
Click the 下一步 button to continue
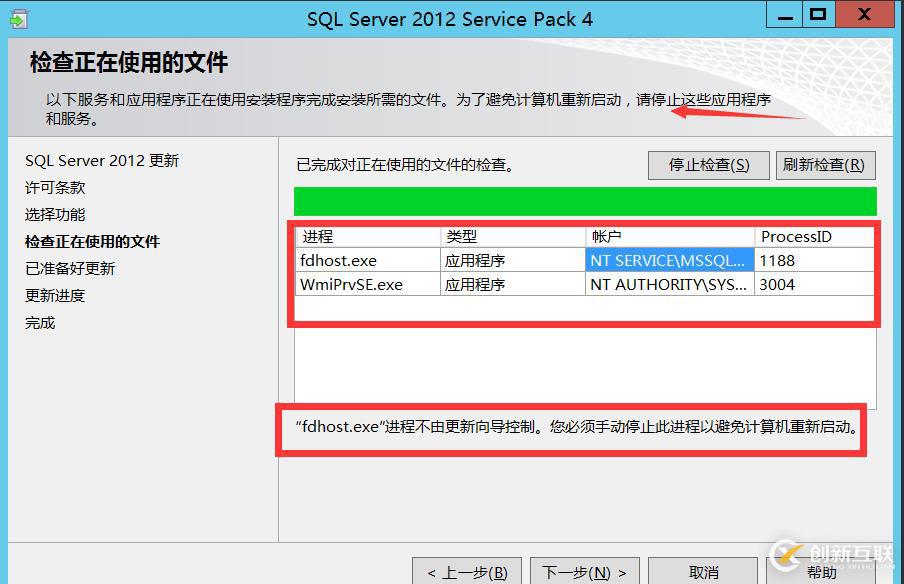(x=585, y=570)
